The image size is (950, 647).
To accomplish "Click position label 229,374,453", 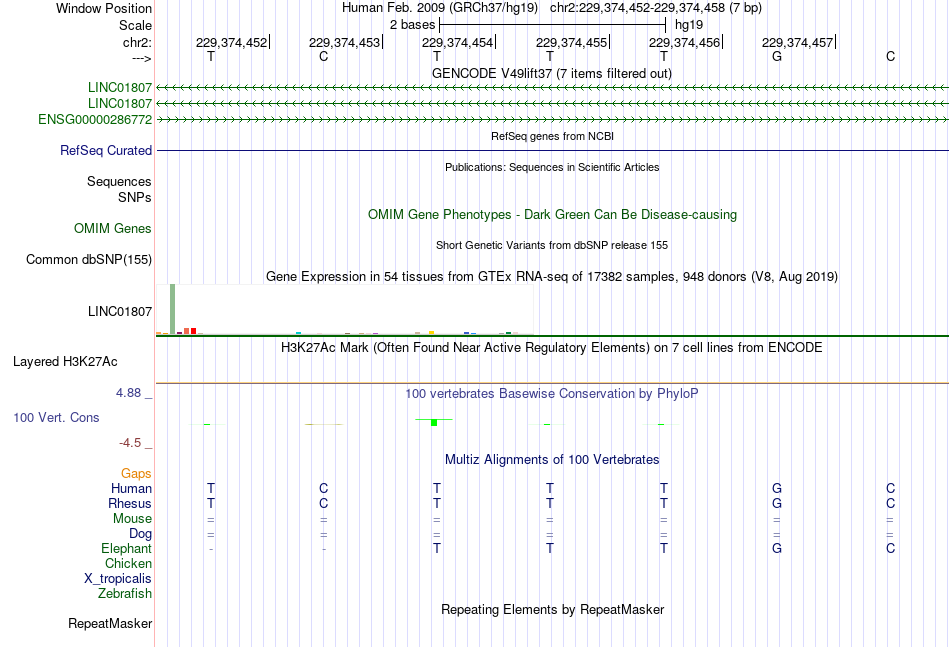I will 344,42.
